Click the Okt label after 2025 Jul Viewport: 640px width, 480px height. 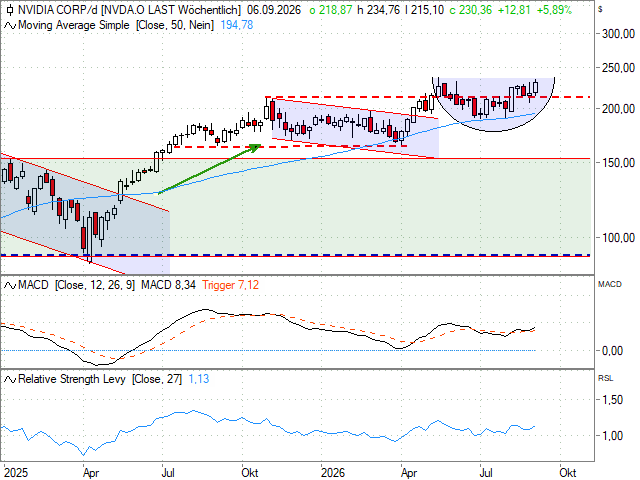pos(250,473)
